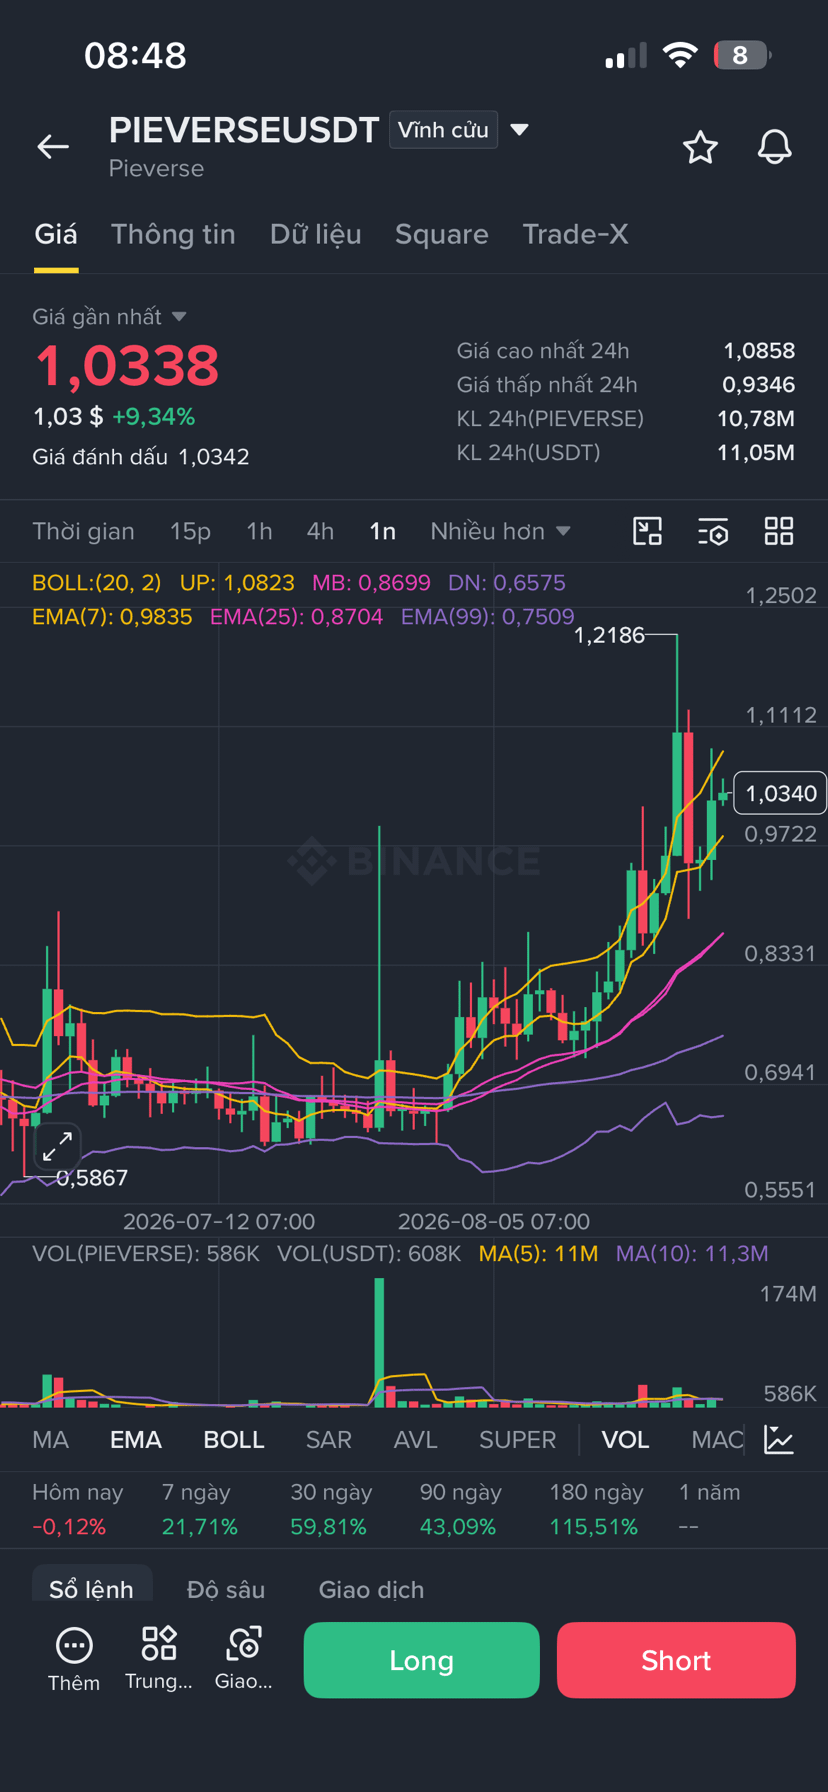This screenshot has height=1792, width=828.
Task: Tap the PIEVERSEUSDT pair title
Action: point(244,130)
